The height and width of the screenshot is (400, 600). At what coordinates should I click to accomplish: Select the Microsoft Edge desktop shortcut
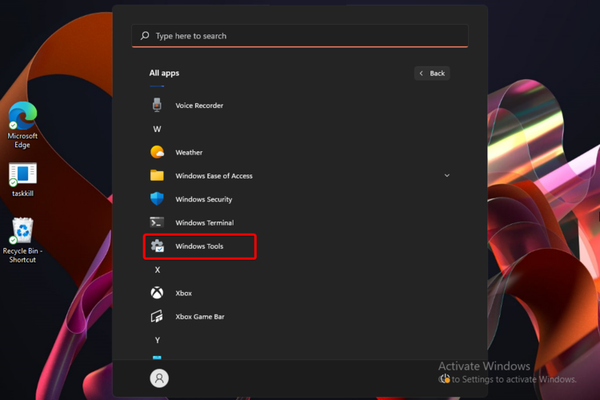22,125
